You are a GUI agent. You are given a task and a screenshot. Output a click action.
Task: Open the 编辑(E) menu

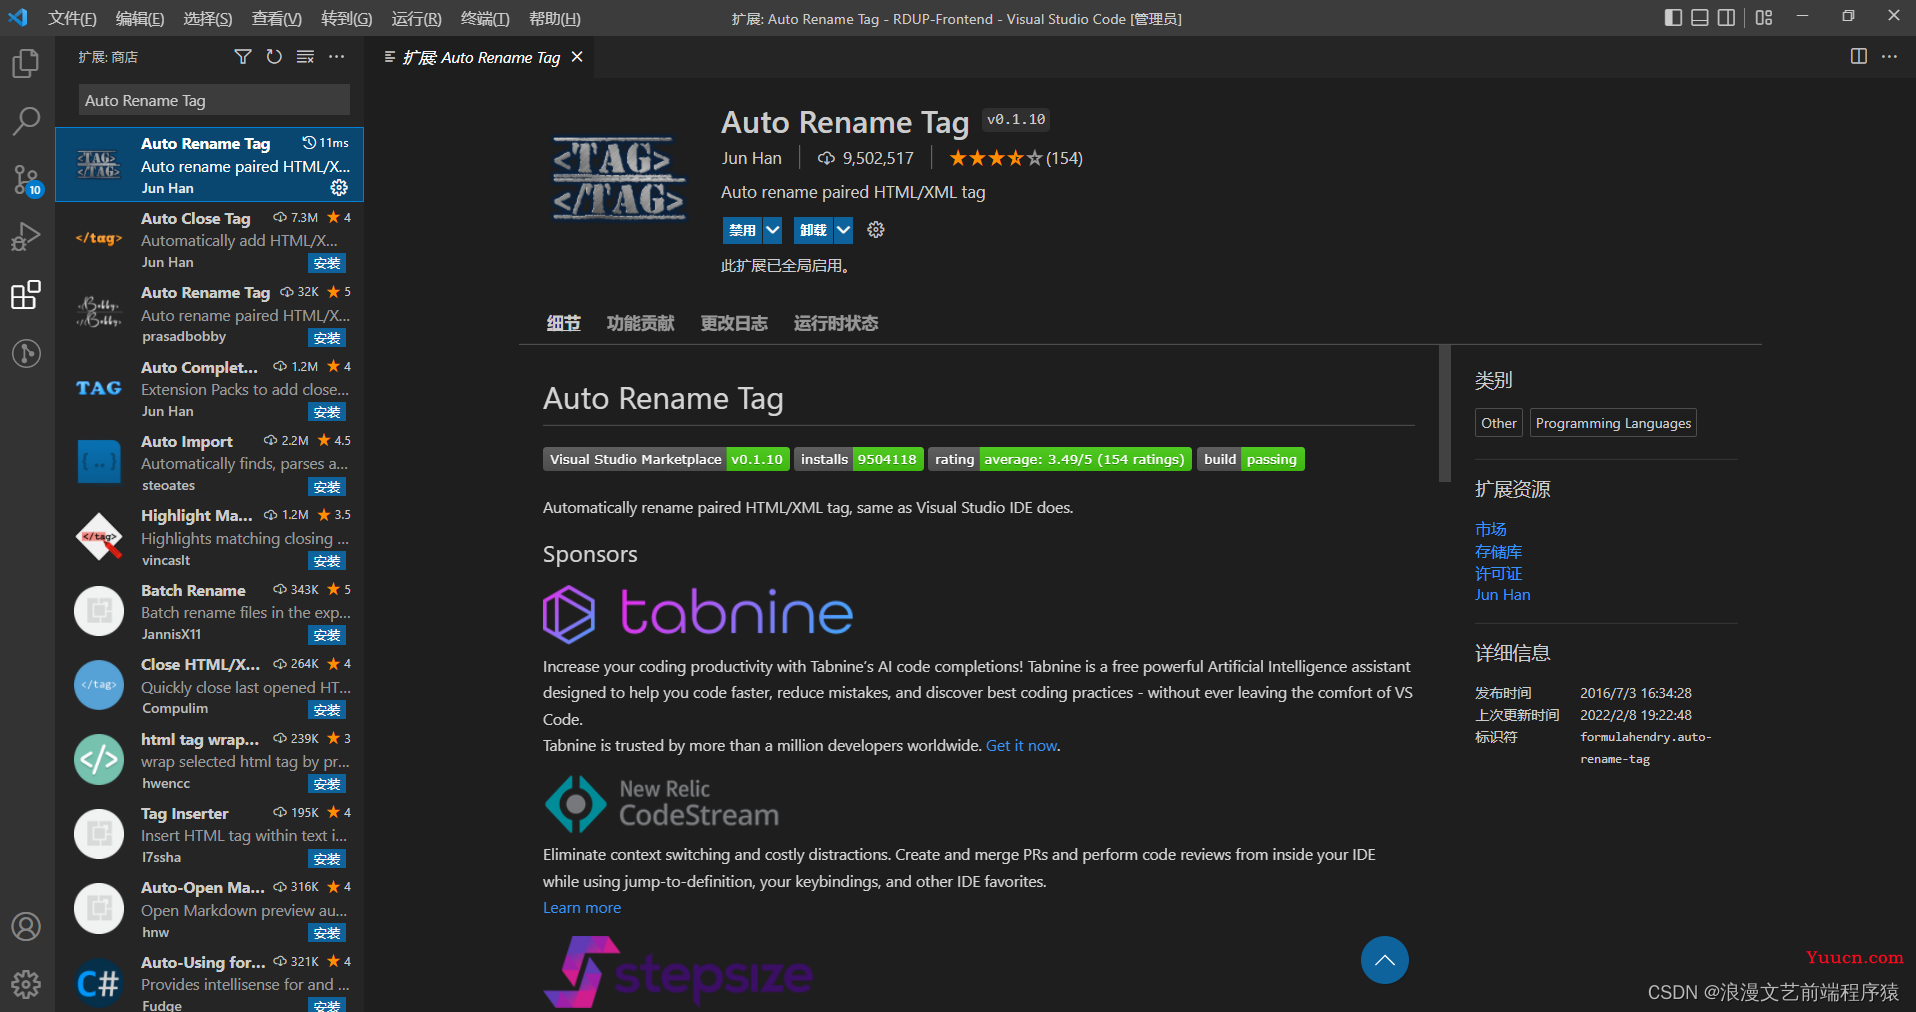point(140,19)
